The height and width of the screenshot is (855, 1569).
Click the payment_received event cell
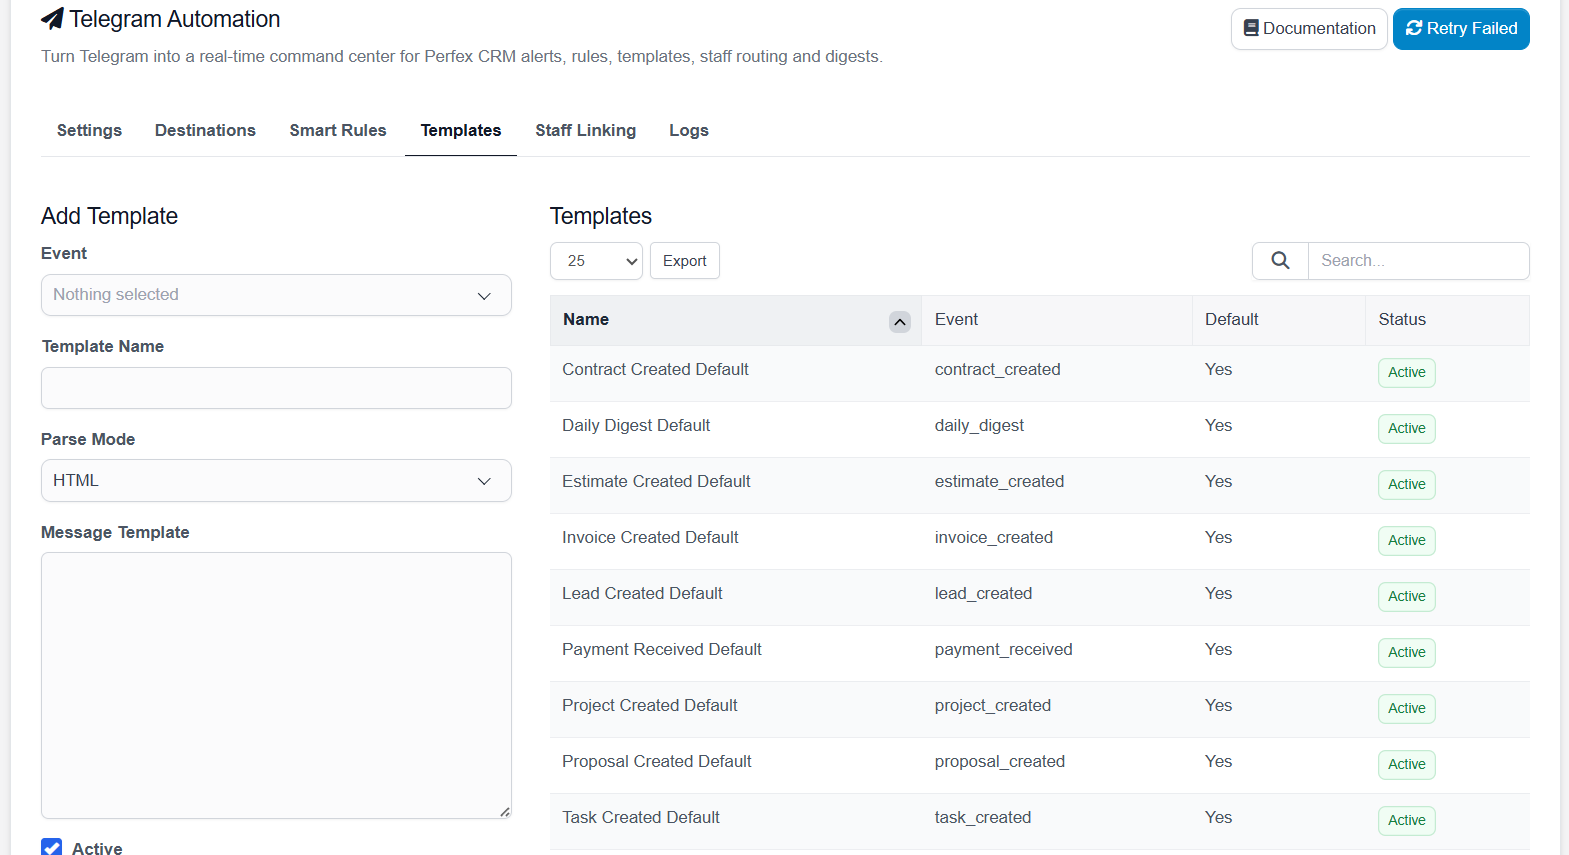click(1004, 650)
